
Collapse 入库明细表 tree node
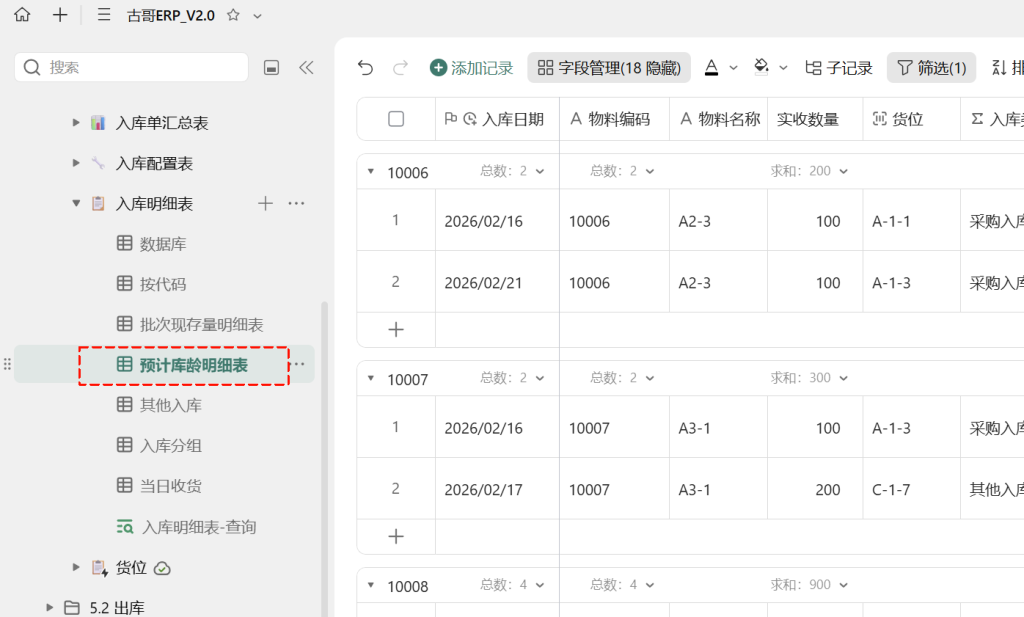[x=76, y=203]
